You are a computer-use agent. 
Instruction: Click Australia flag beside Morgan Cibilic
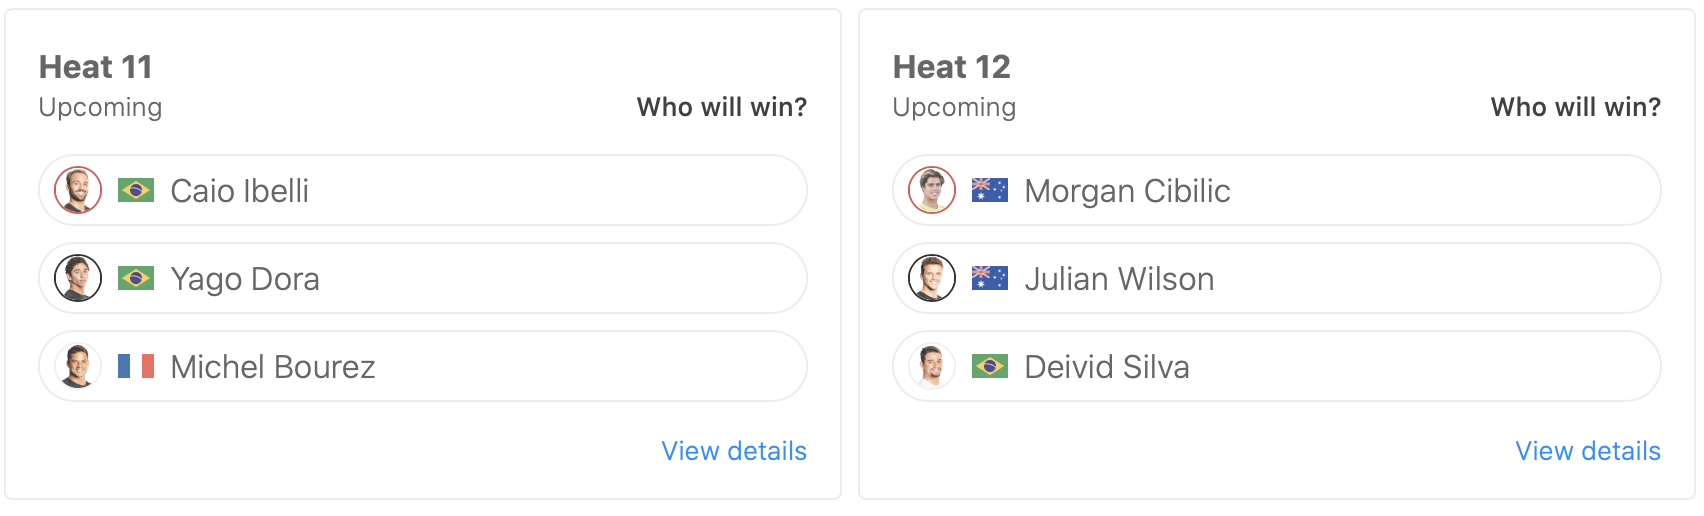coord(990,190)
